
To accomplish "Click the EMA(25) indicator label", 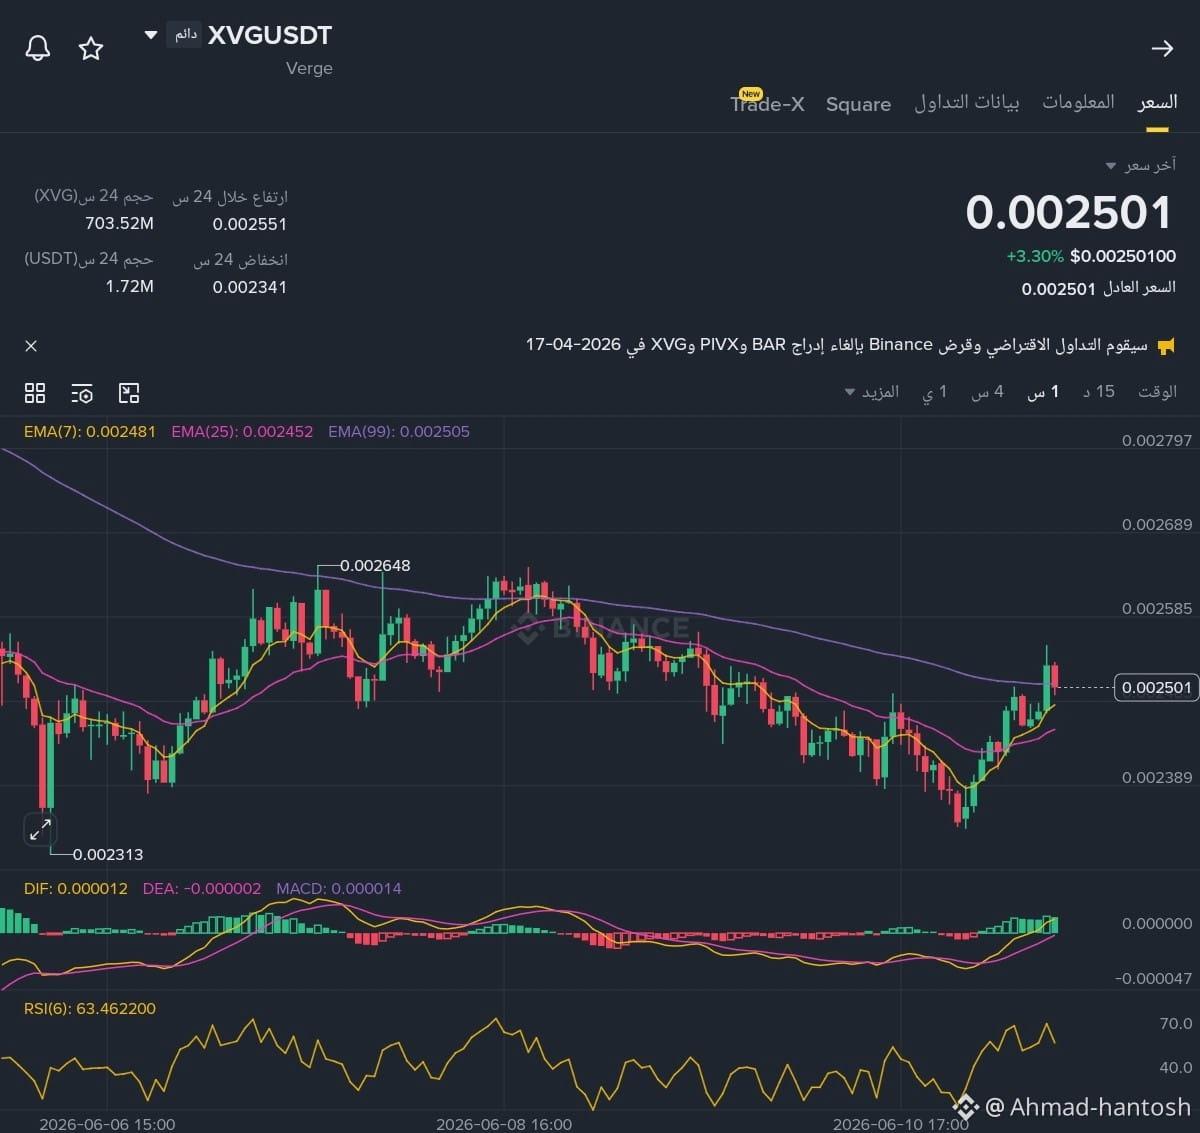I will [242, 432].
